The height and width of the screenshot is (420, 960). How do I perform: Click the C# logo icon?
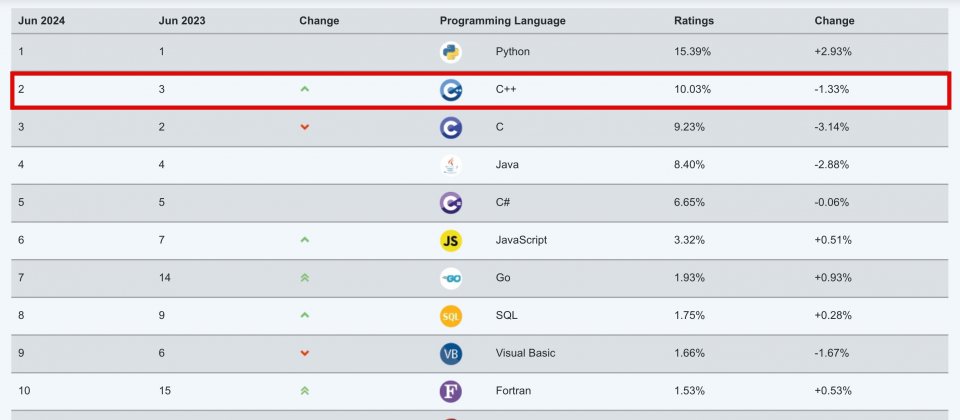tap(451, 203)
